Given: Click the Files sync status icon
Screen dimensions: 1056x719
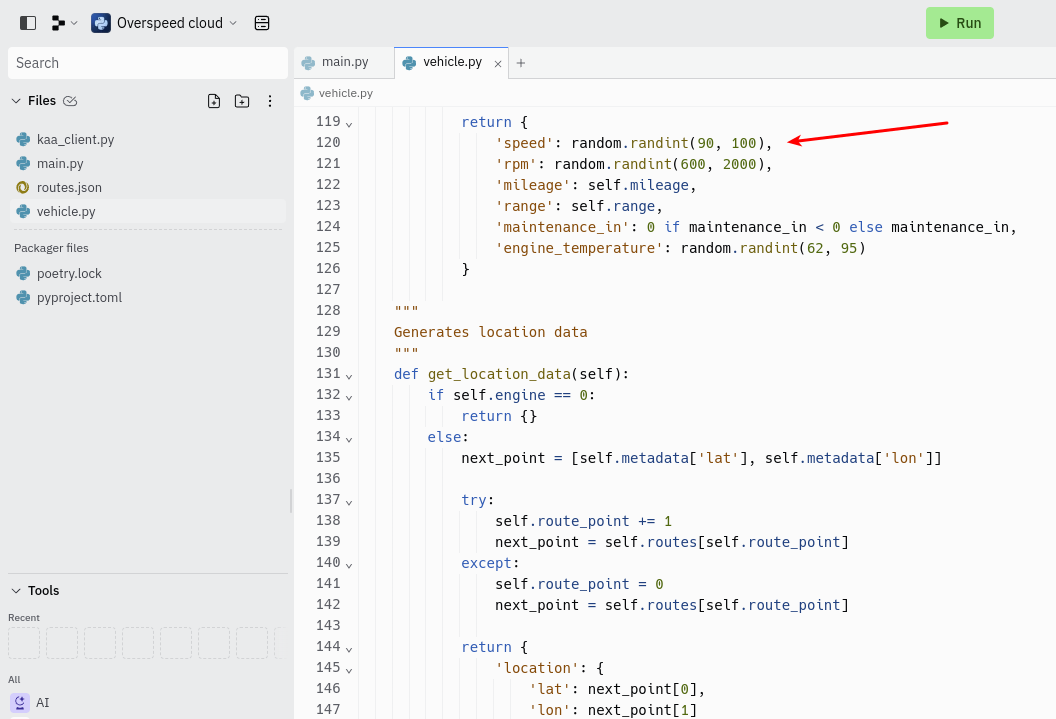Looking at the screenshot, I should [70, 101].
